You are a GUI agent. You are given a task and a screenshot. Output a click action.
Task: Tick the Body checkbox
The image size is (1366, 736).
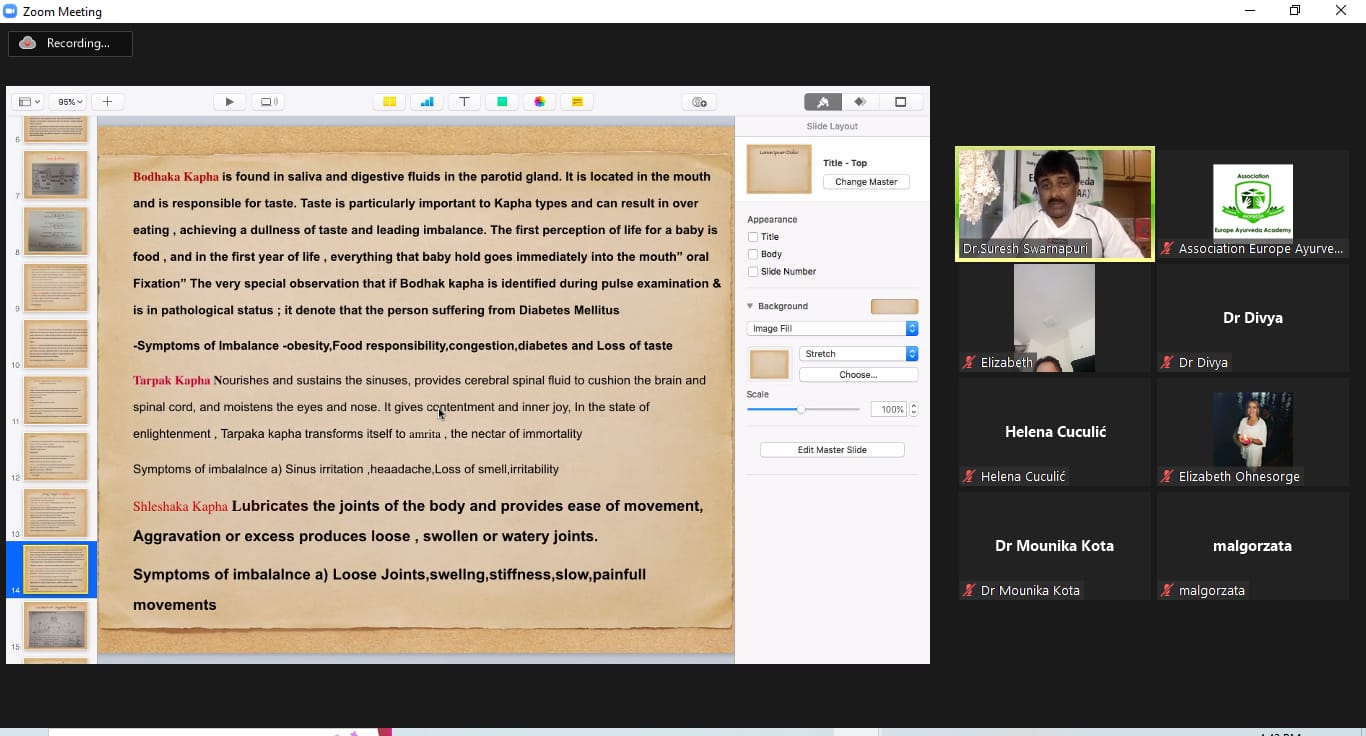[753, 254]
